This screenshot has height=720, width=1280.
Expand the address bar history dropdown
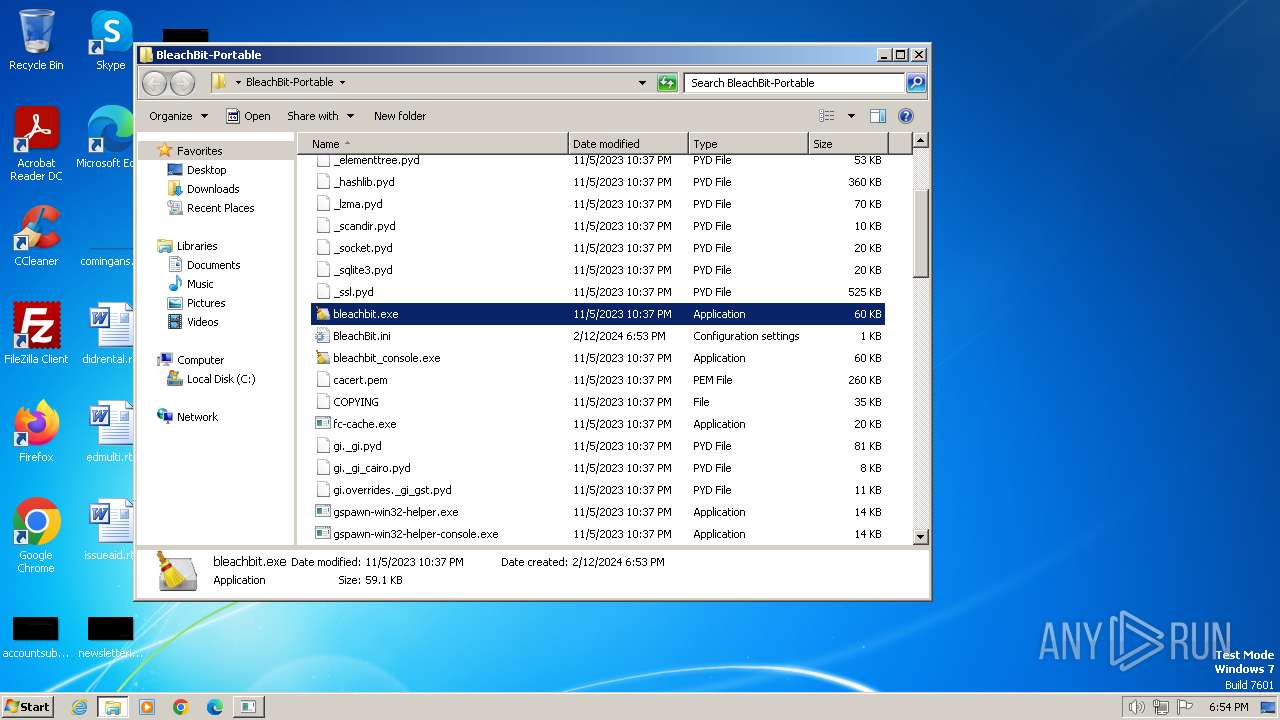642,83
